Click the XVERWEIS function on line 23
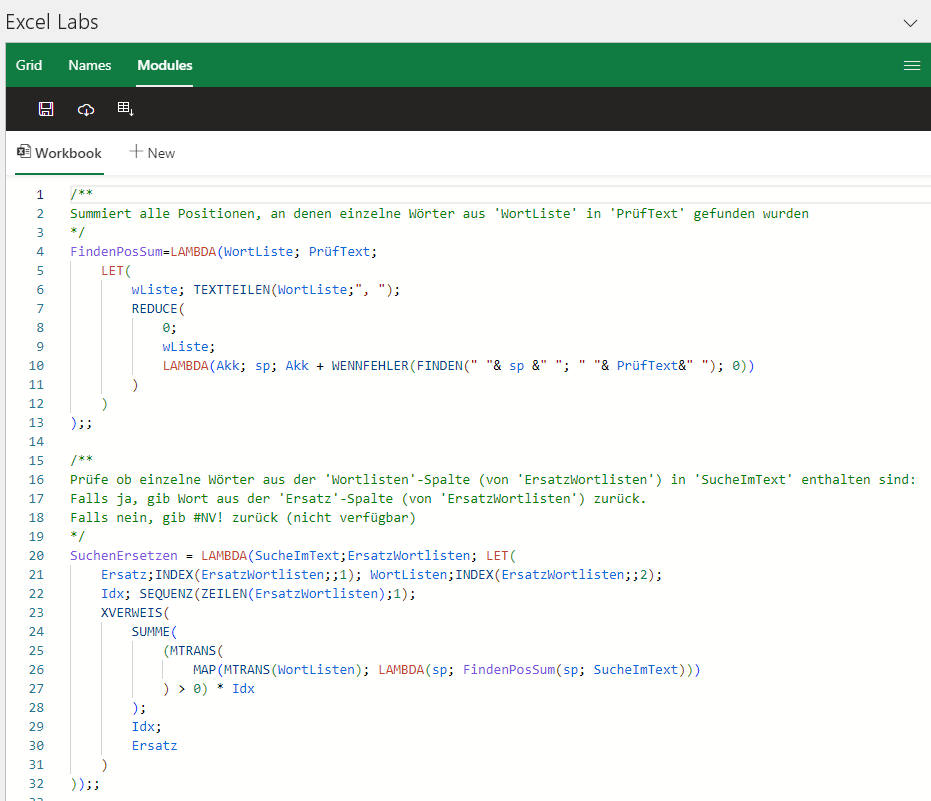This screenshot has height=801, width=931. [131, 613]
